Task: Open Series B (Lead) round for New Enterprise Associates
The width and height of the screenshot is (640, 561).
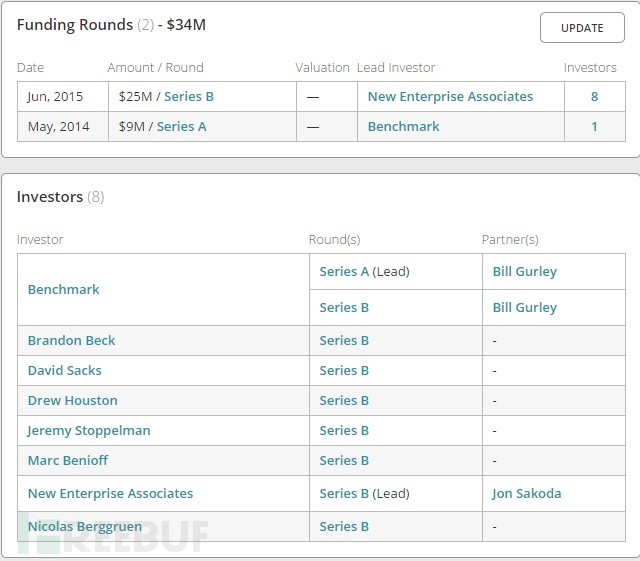Action: (364, 494)
